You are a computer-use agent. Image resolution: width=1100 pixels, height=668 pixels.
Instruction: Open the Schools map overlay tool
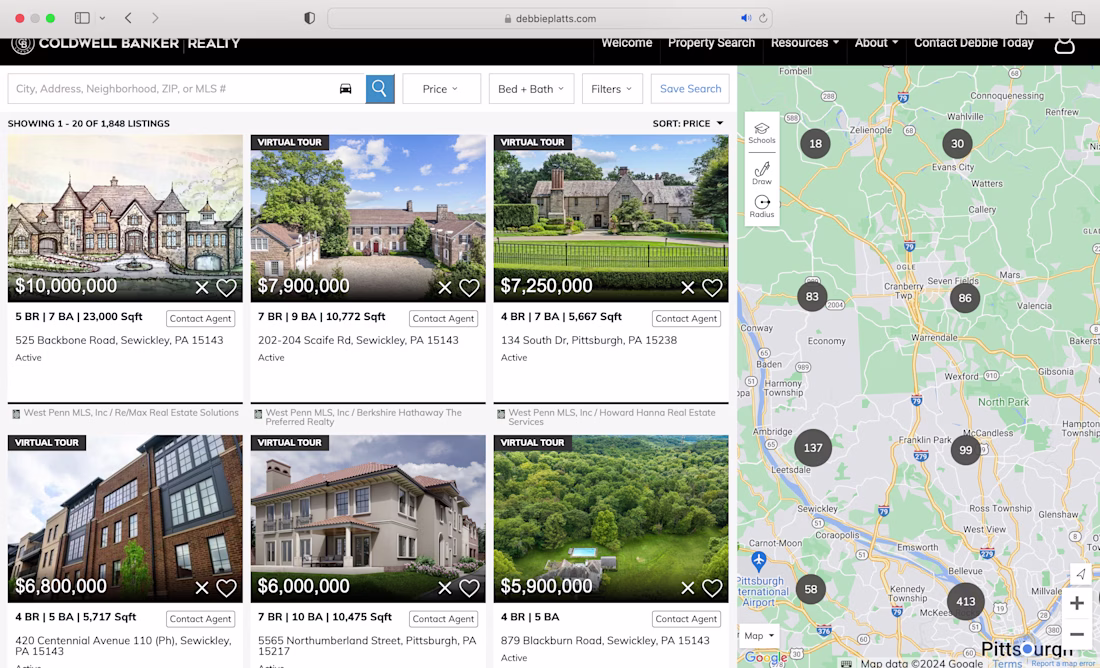(761, 133)
